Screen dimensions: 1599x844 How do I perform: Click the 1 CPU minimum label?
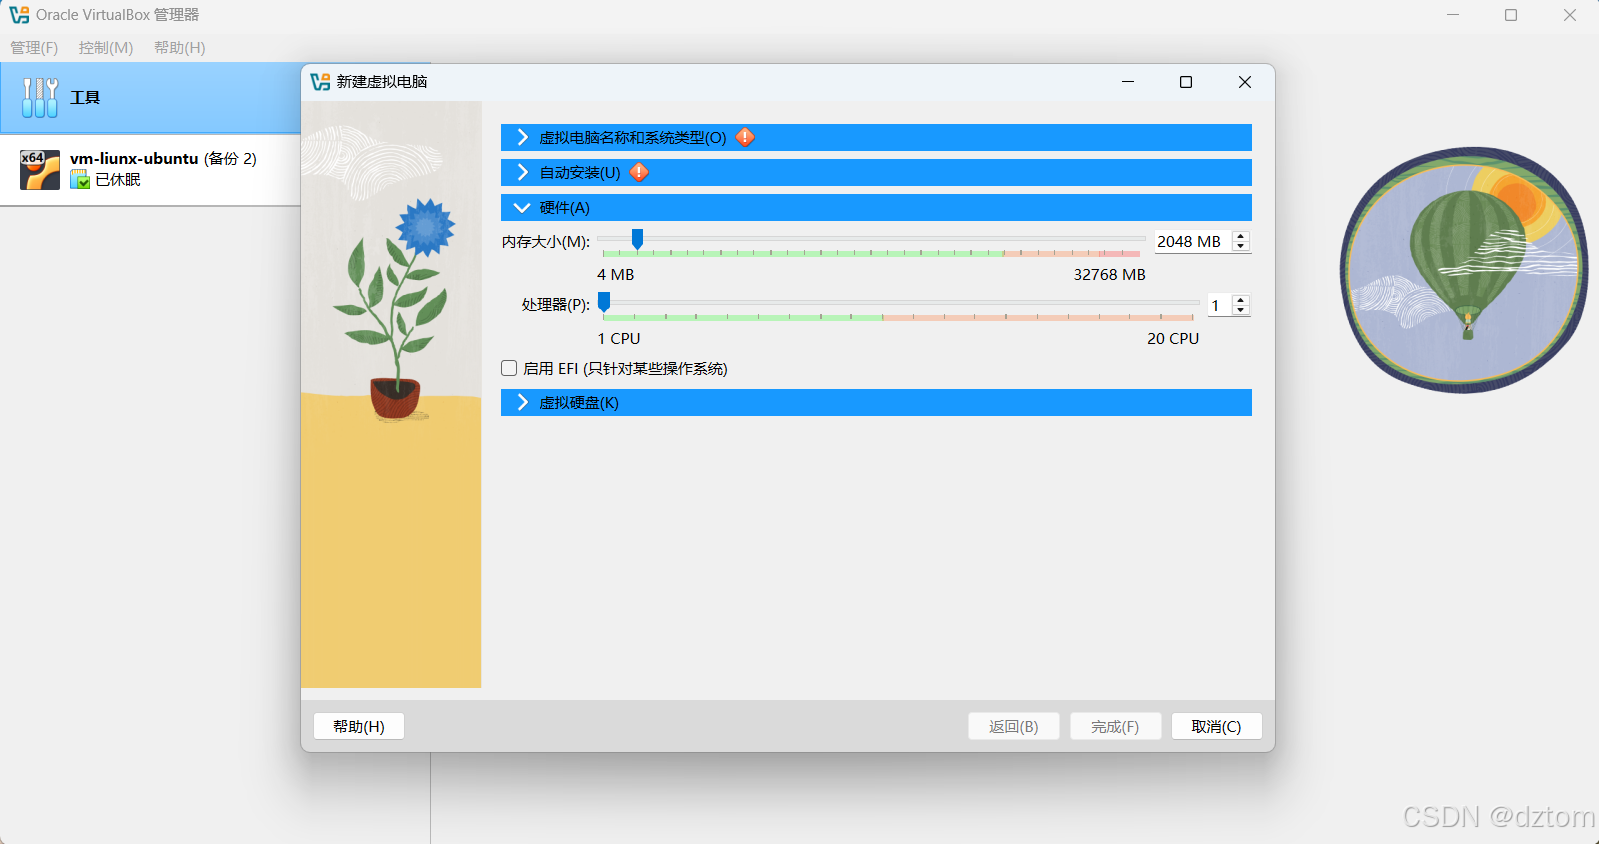pyautogui.click(x=619, y=339)
